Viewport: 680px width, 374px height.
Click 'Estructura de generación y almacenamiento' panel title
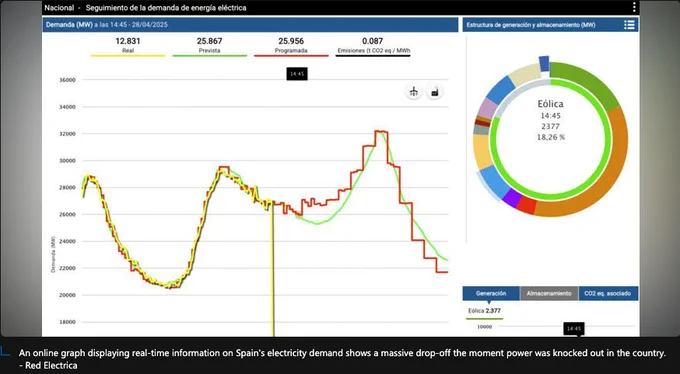[x=531, y=25]
